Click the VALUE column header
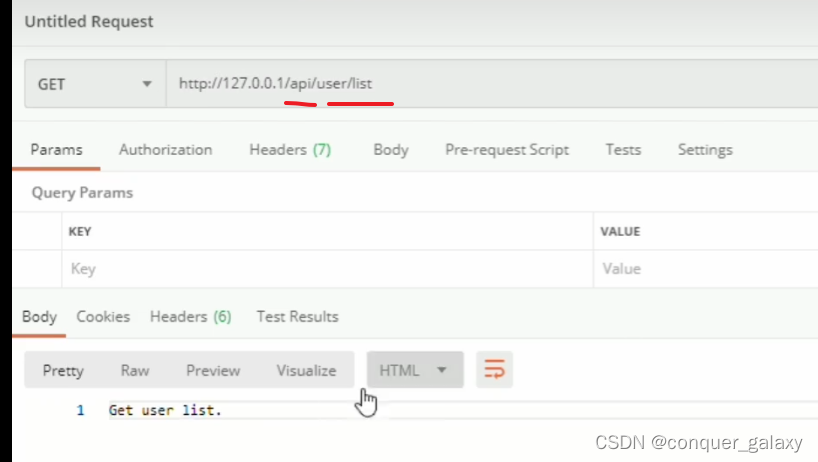 [x=620, y=232]
